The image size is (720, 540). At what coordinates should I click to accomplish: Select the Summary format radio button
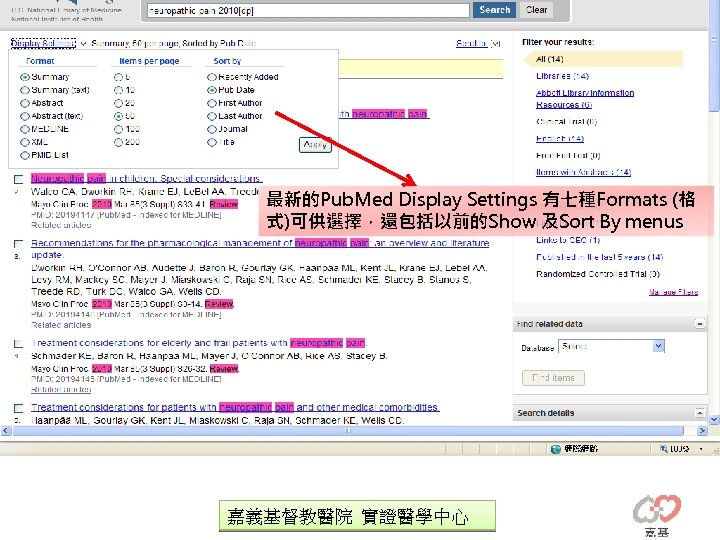[x=25, y=77]
